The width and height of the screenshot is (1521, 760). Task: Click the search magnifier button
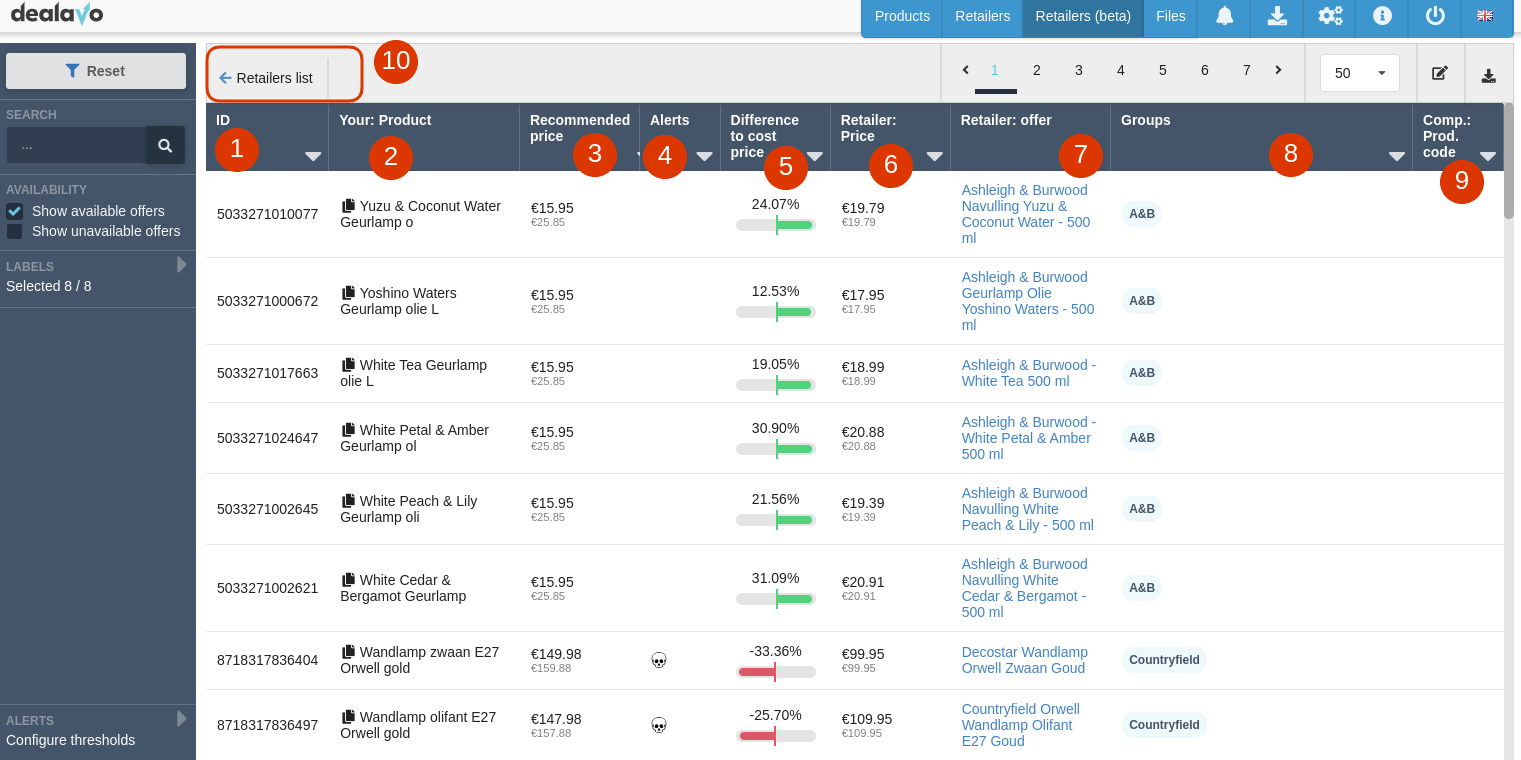pos(165,145)
